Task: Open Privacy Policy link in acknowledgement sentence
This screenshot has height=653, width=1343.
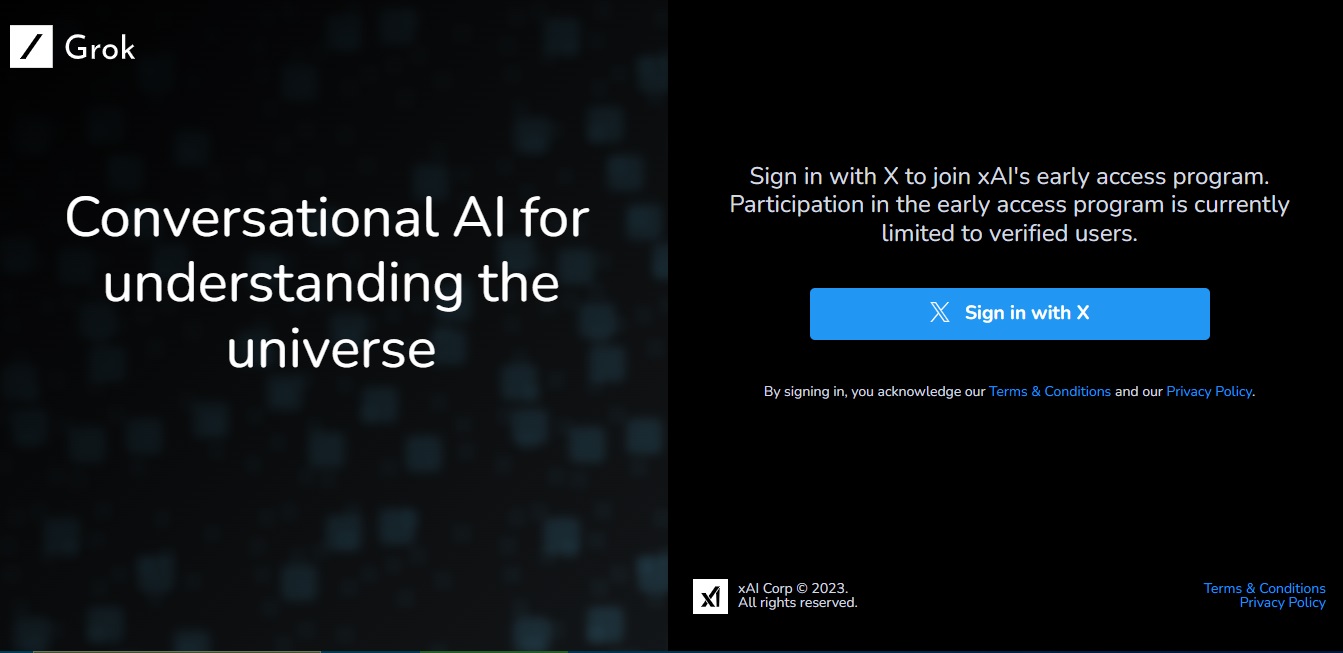Action: 1208,392
